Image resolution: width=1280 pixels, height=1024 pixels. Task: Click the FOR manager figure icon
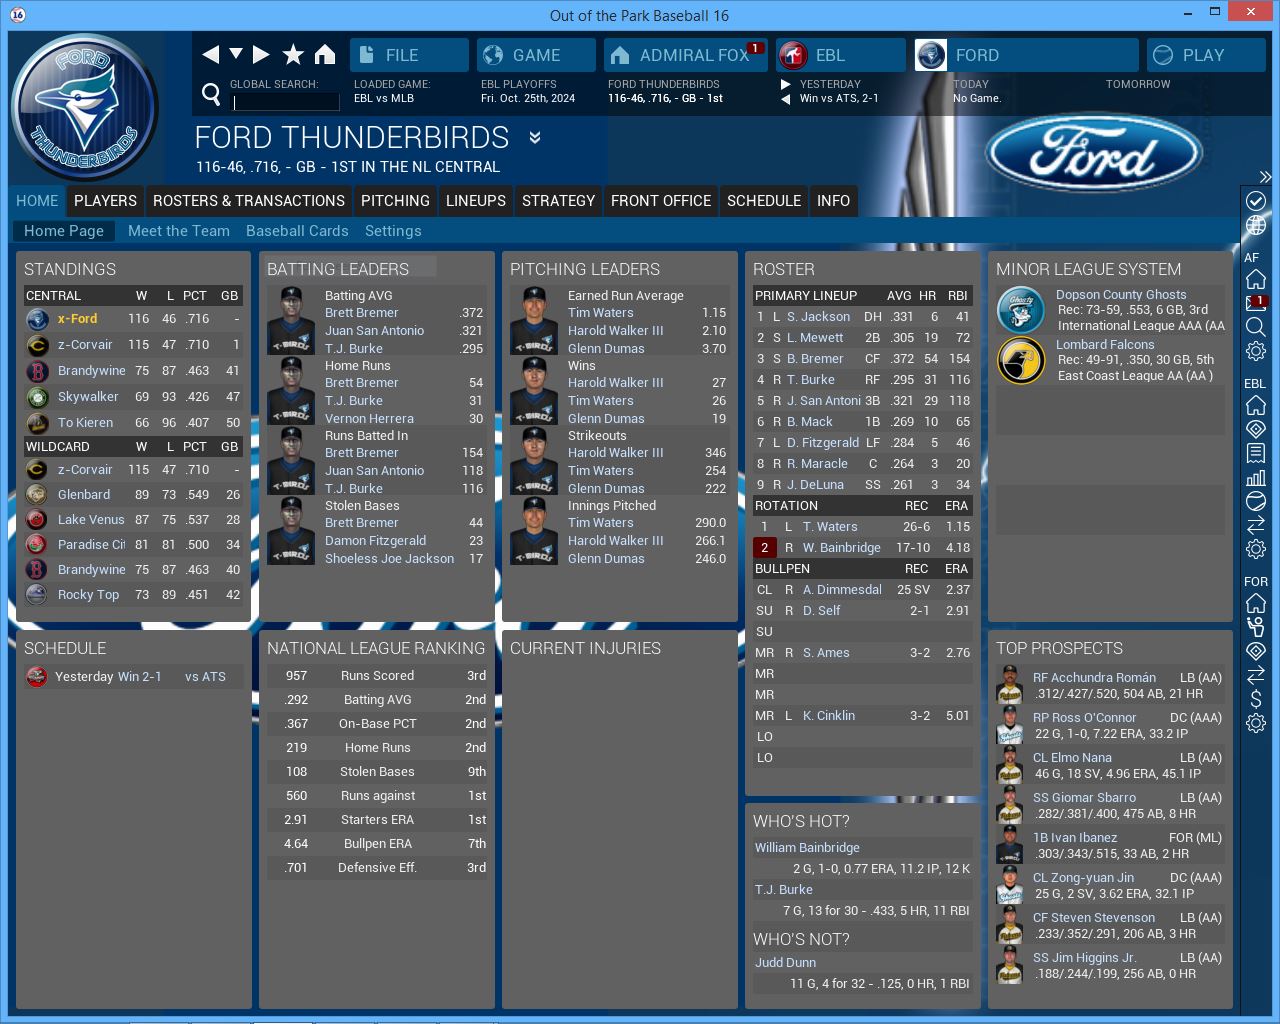1256,627
